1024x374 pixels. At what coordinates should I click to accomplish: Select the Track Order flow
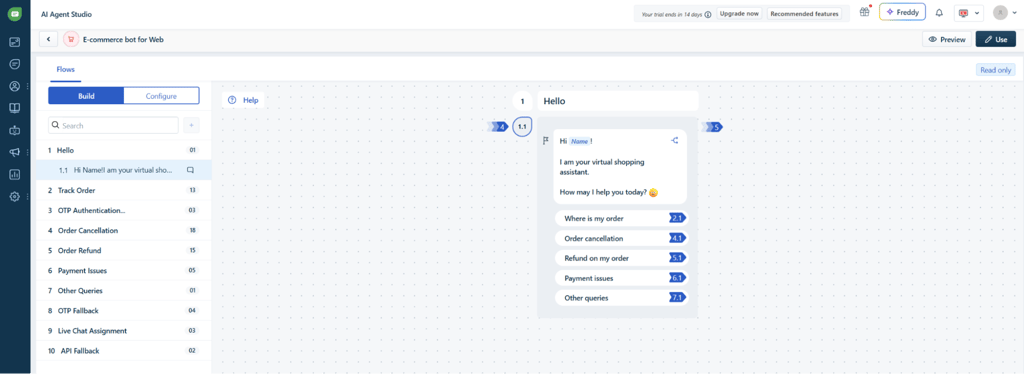(123, 190)
